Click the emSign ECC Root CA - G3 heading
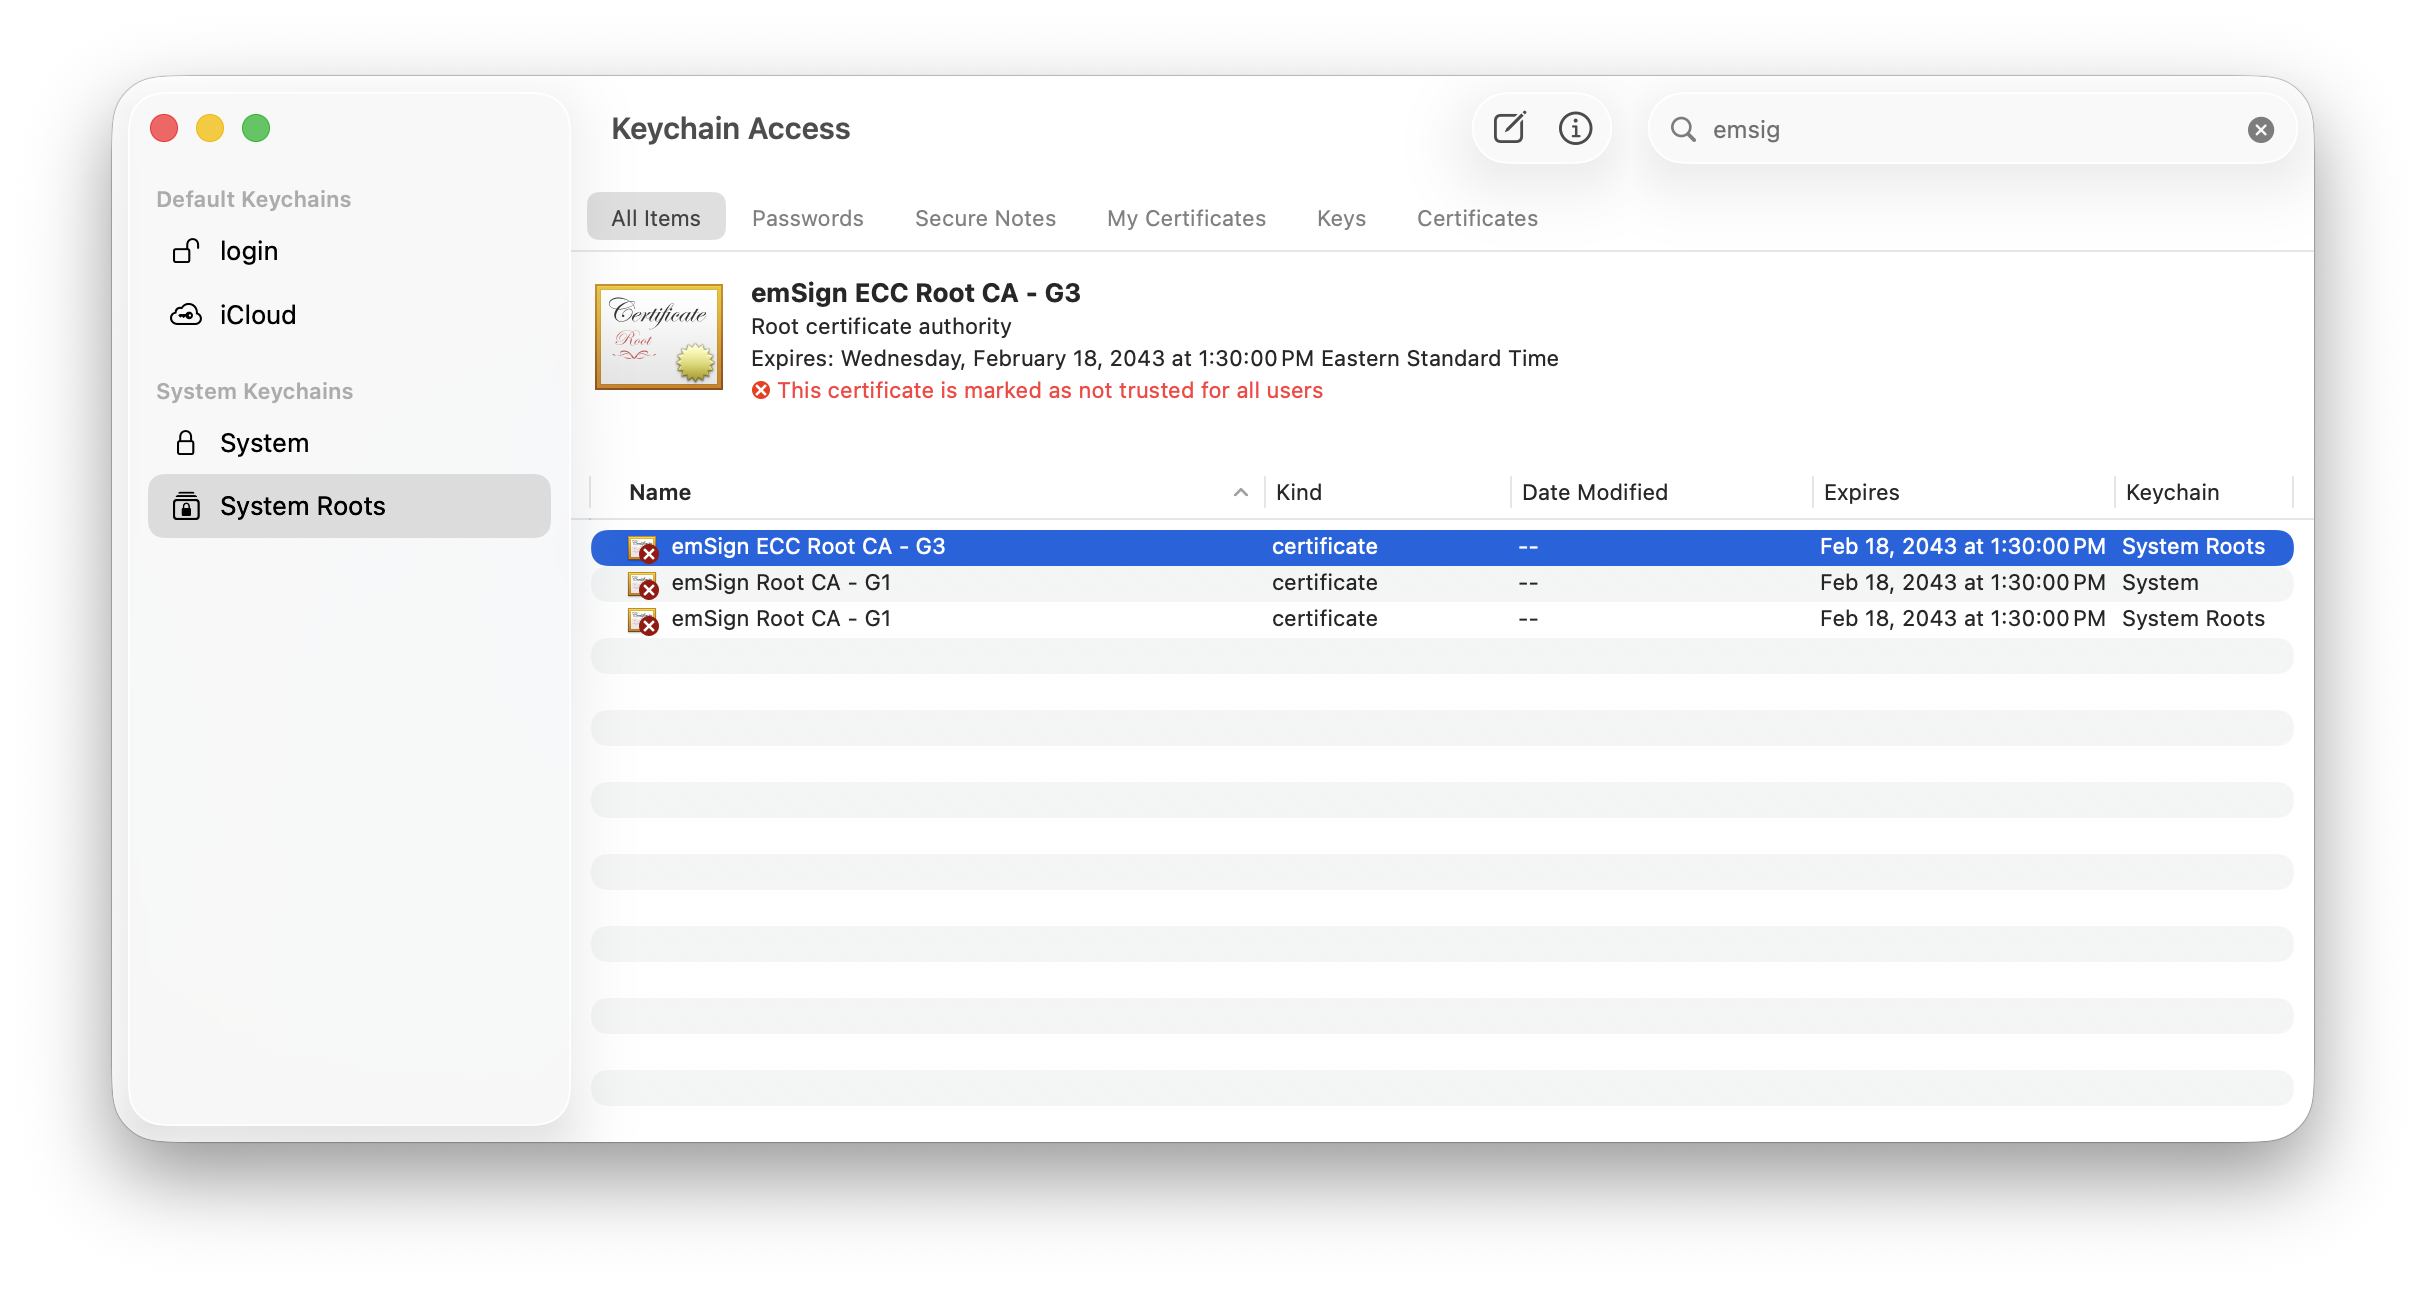 pos(915,293)
